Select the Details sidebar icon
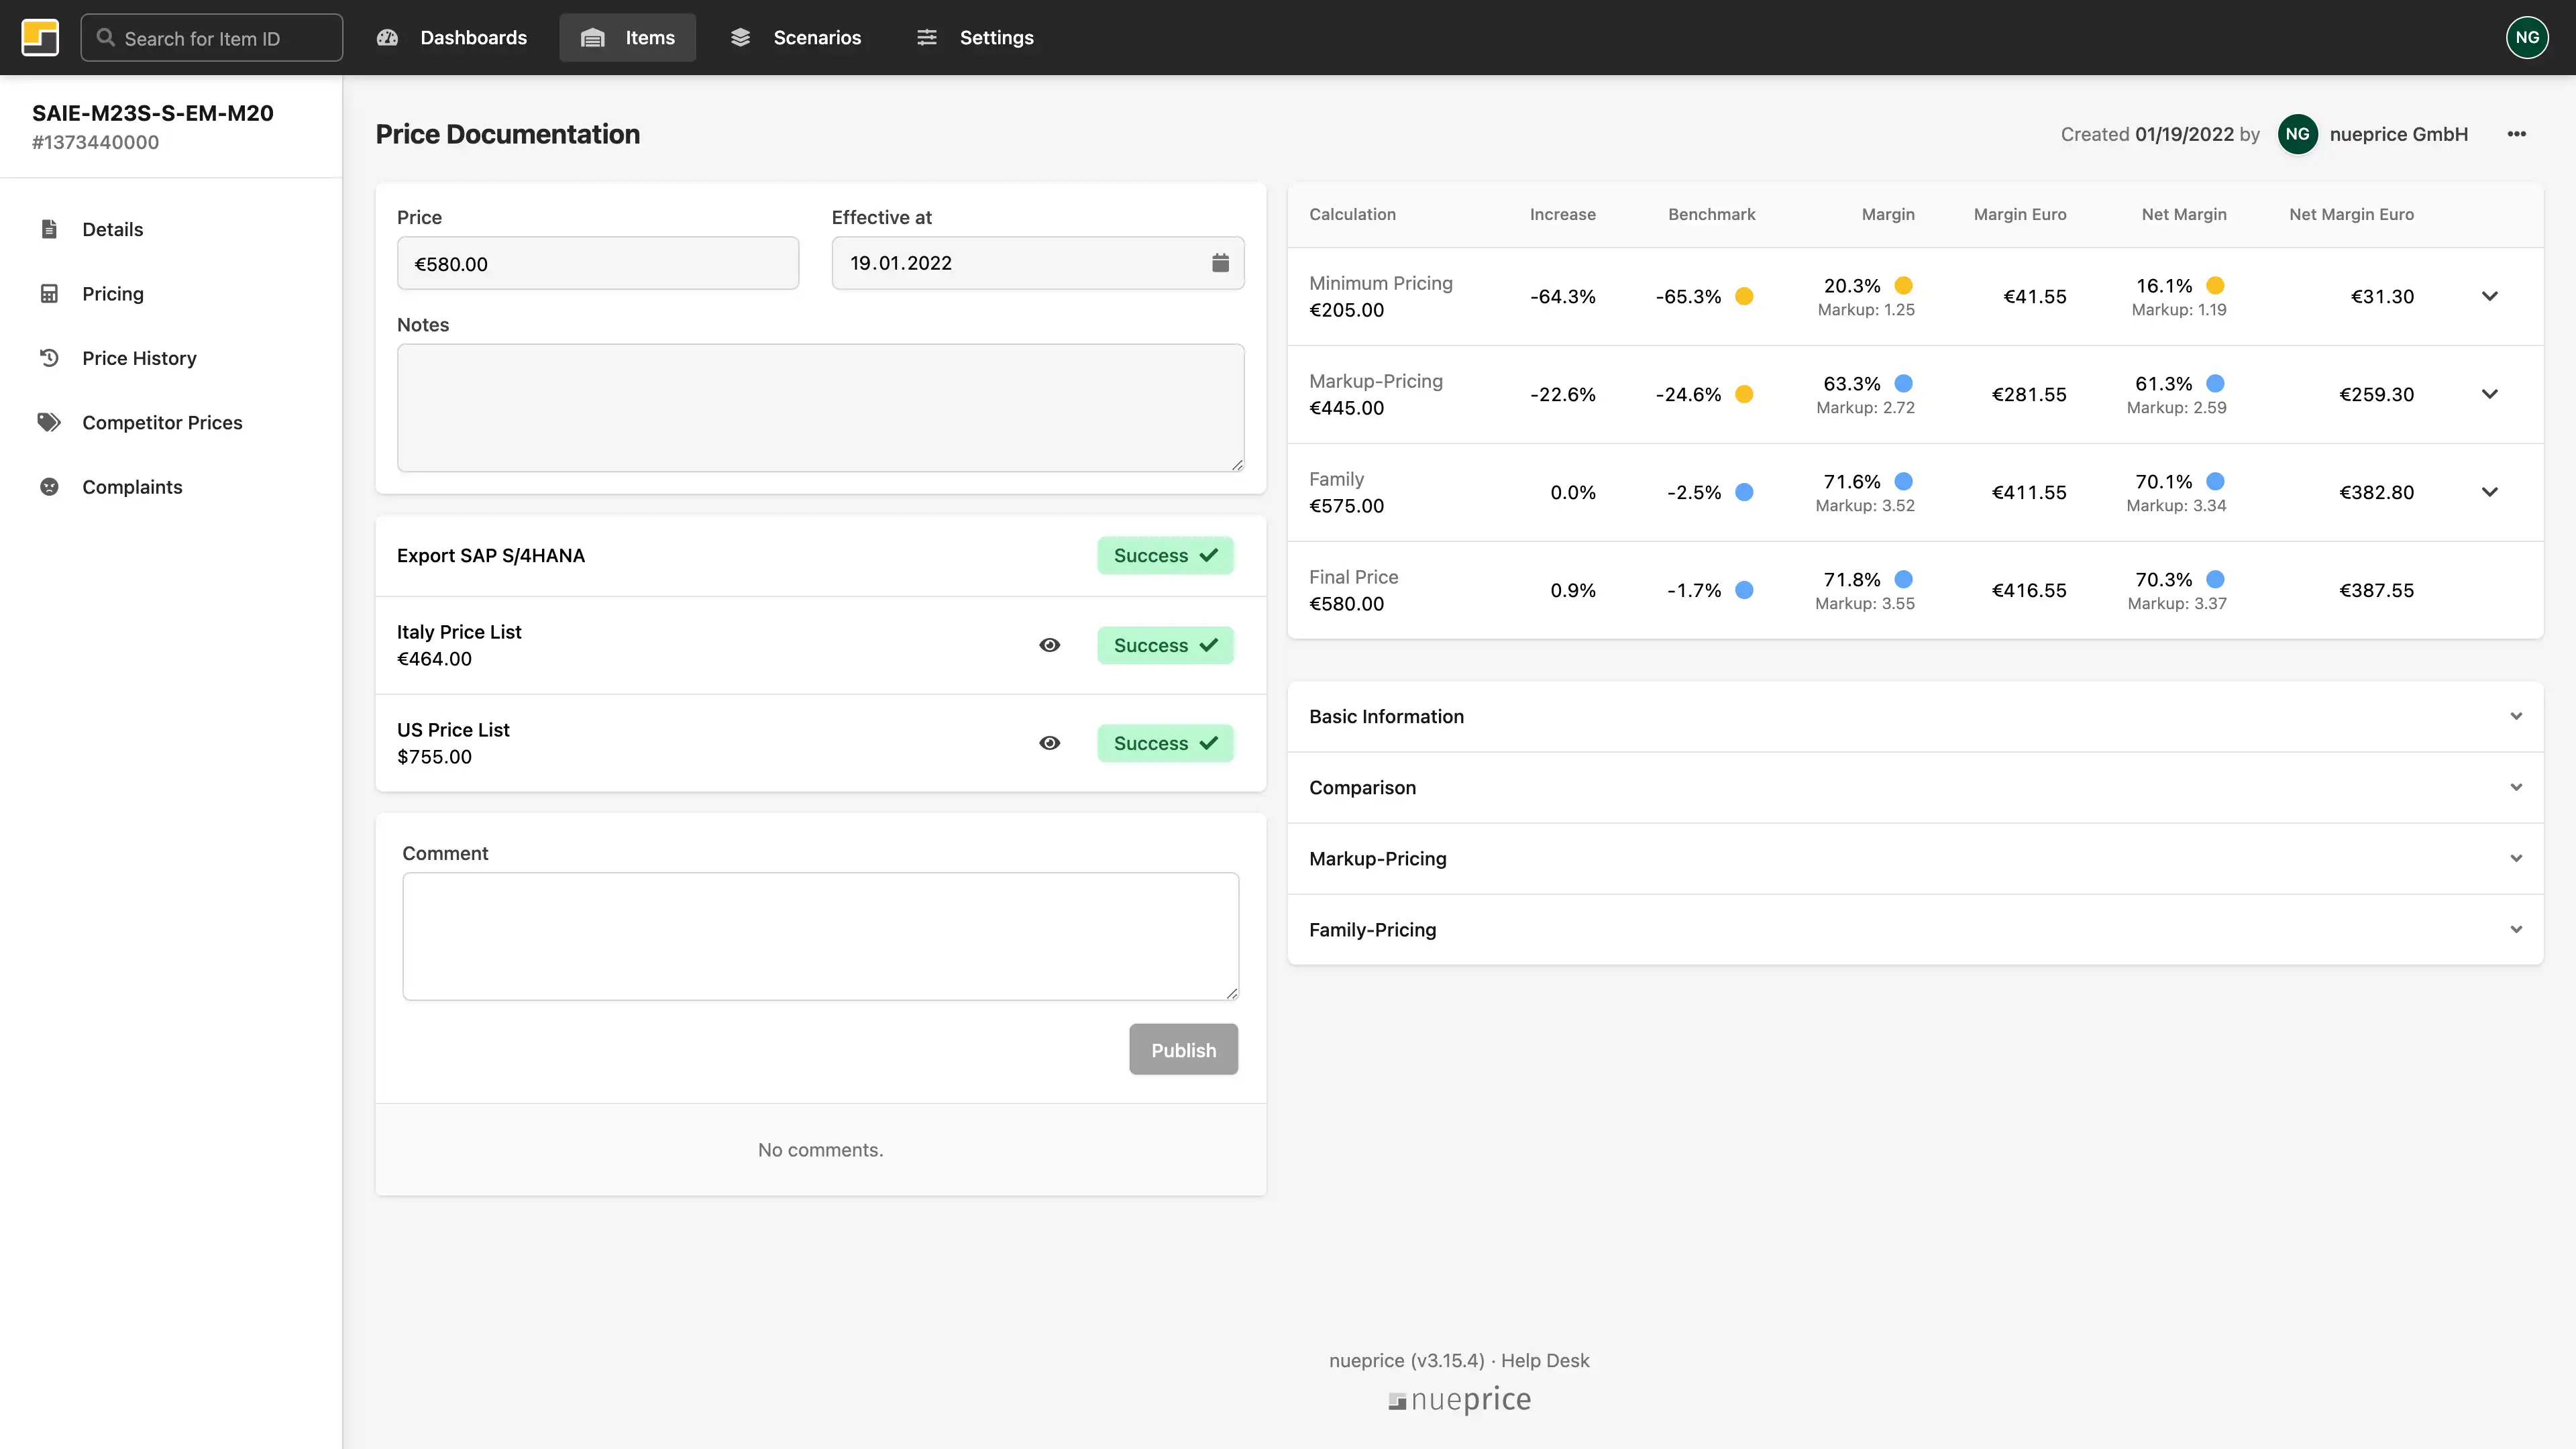 point(49,229)
